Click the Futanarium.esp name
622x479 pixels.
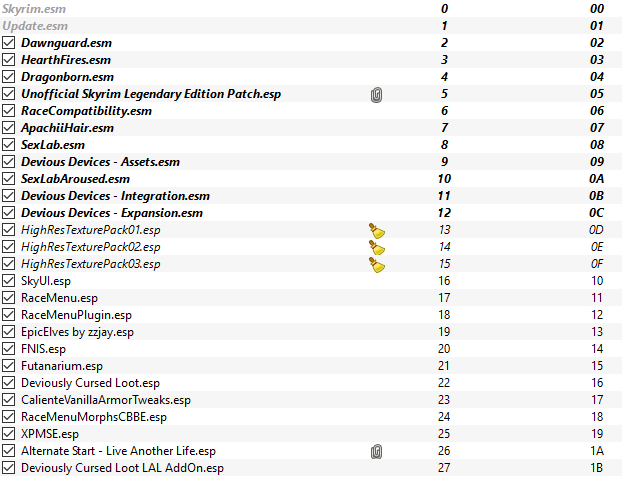click(62, 366)
